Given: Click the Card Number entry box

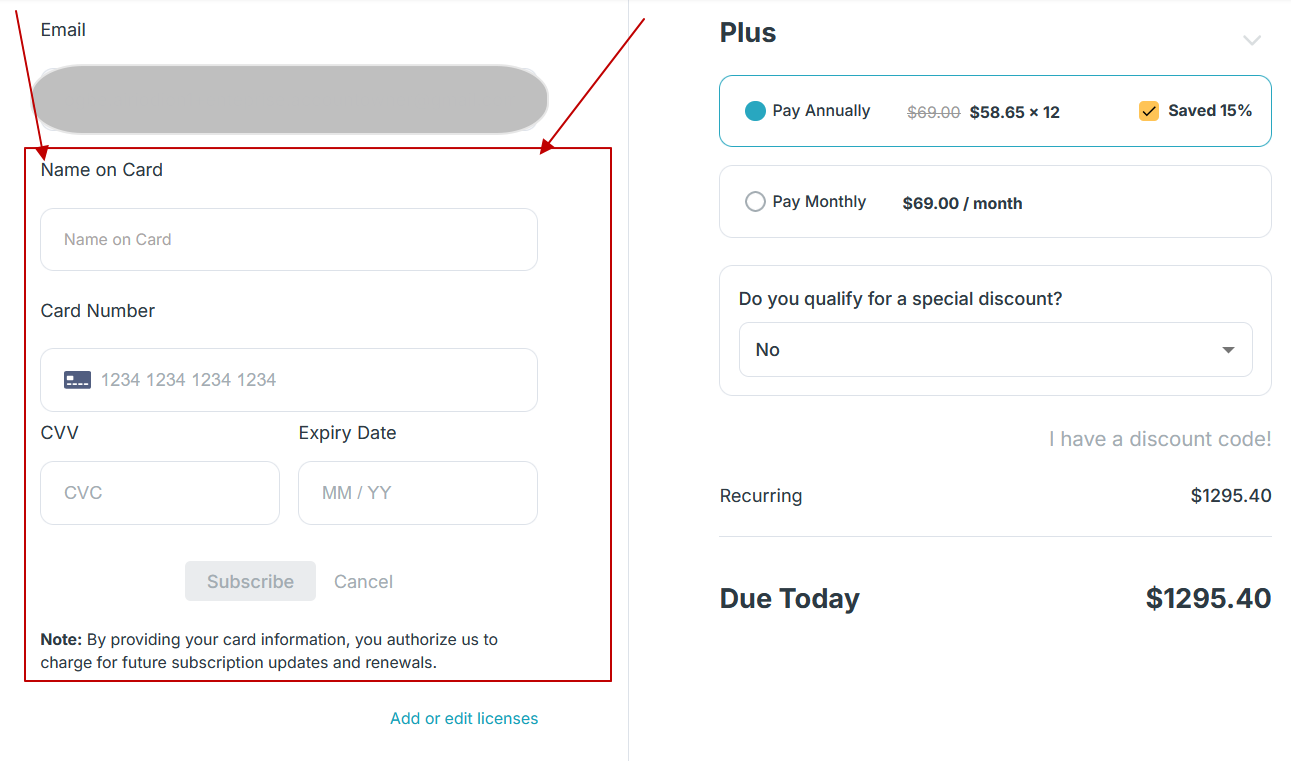Looking at the screenshot, I should (x=289, y=380).
